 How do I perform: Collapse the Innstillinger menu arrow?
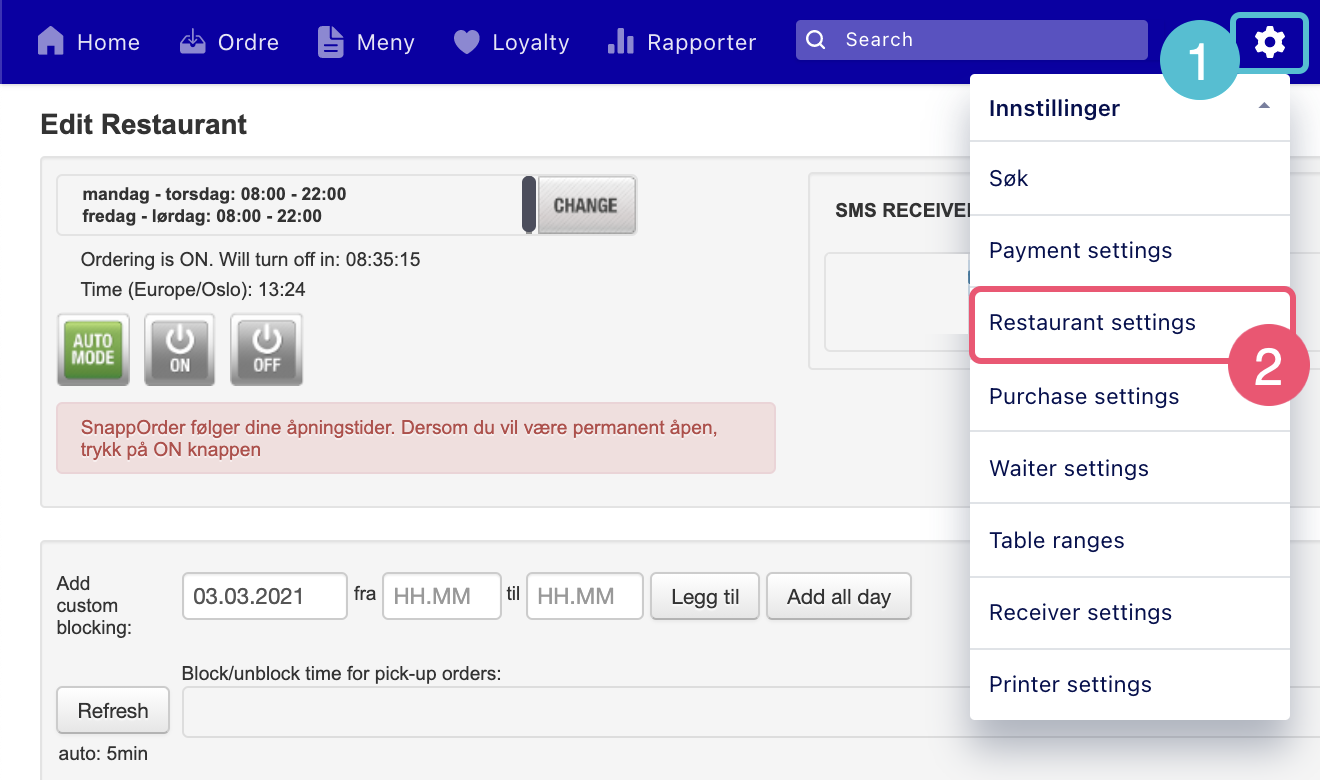[x=1264, y=107]
